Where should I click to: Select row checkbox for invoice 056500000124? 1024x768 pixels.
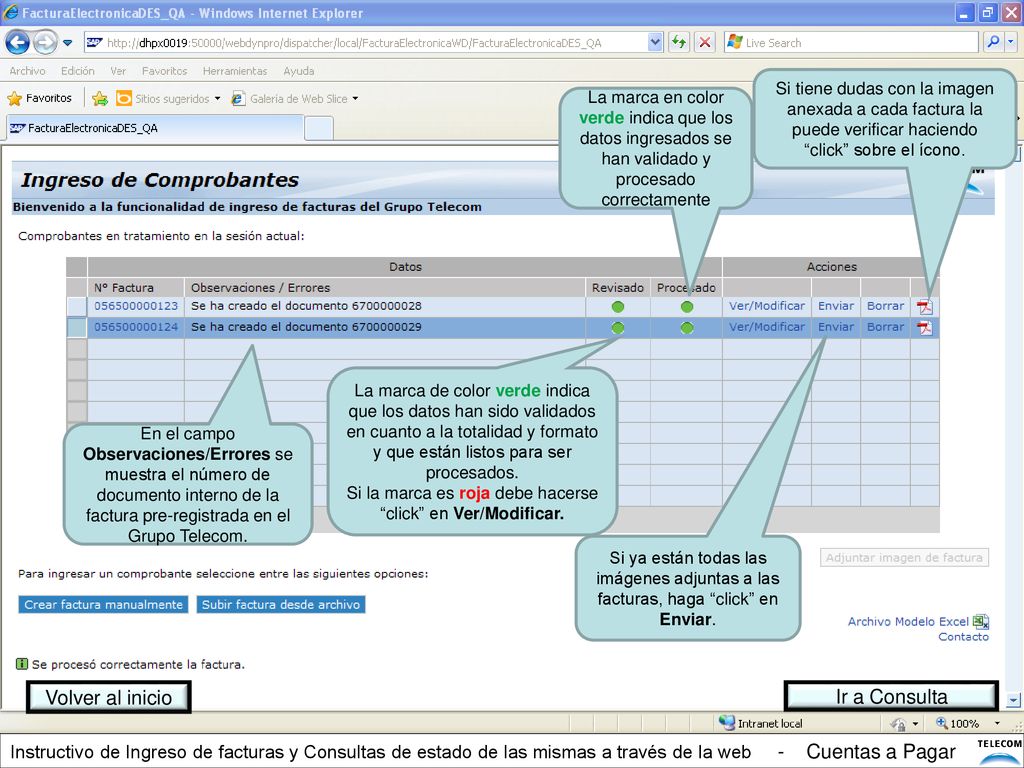pos(77,327)
